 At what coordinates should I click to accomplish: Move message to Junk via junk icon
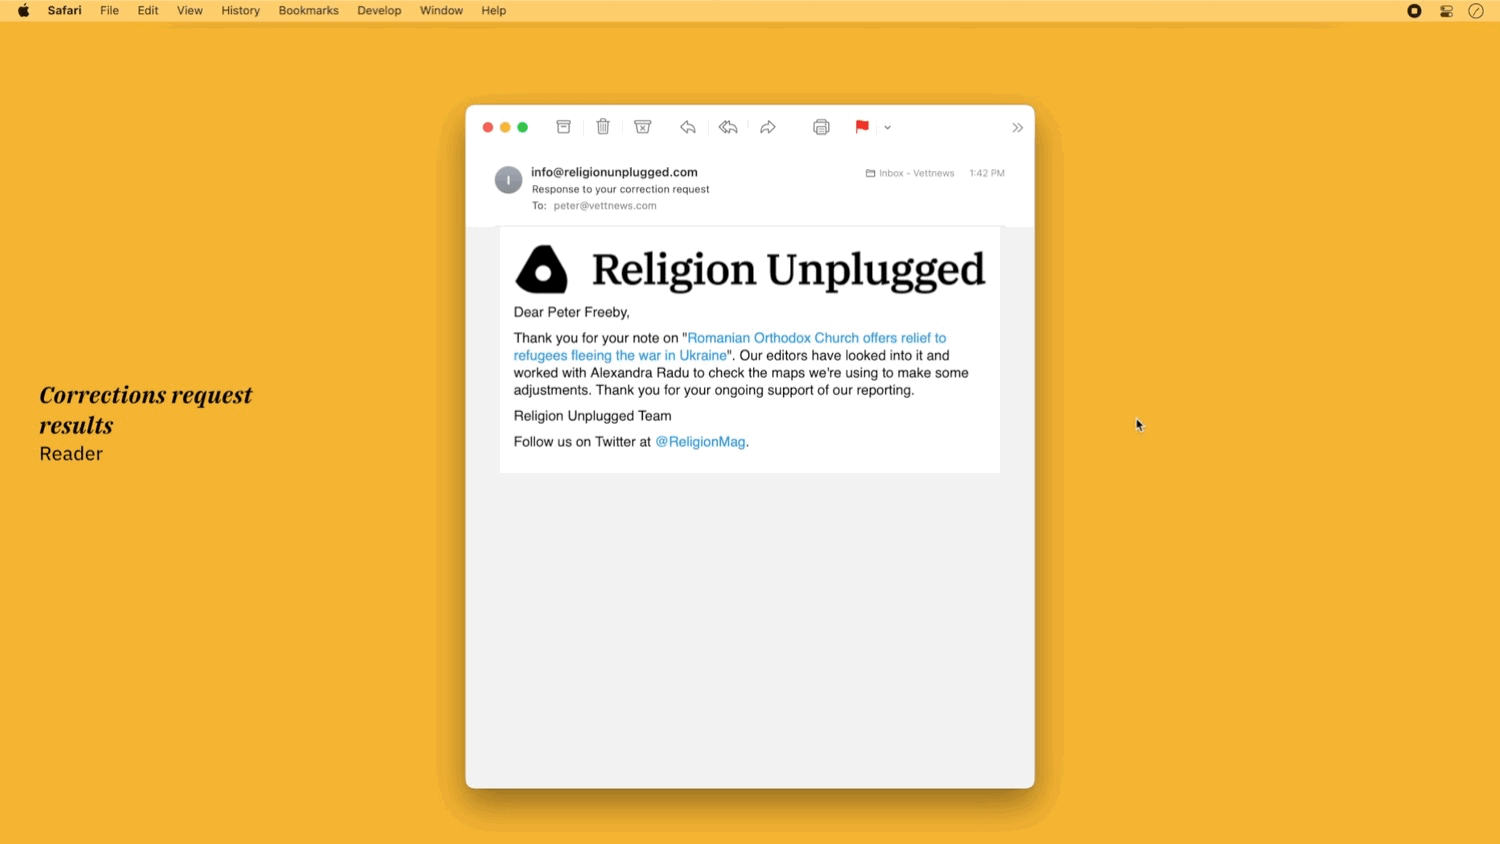point(643,127)
